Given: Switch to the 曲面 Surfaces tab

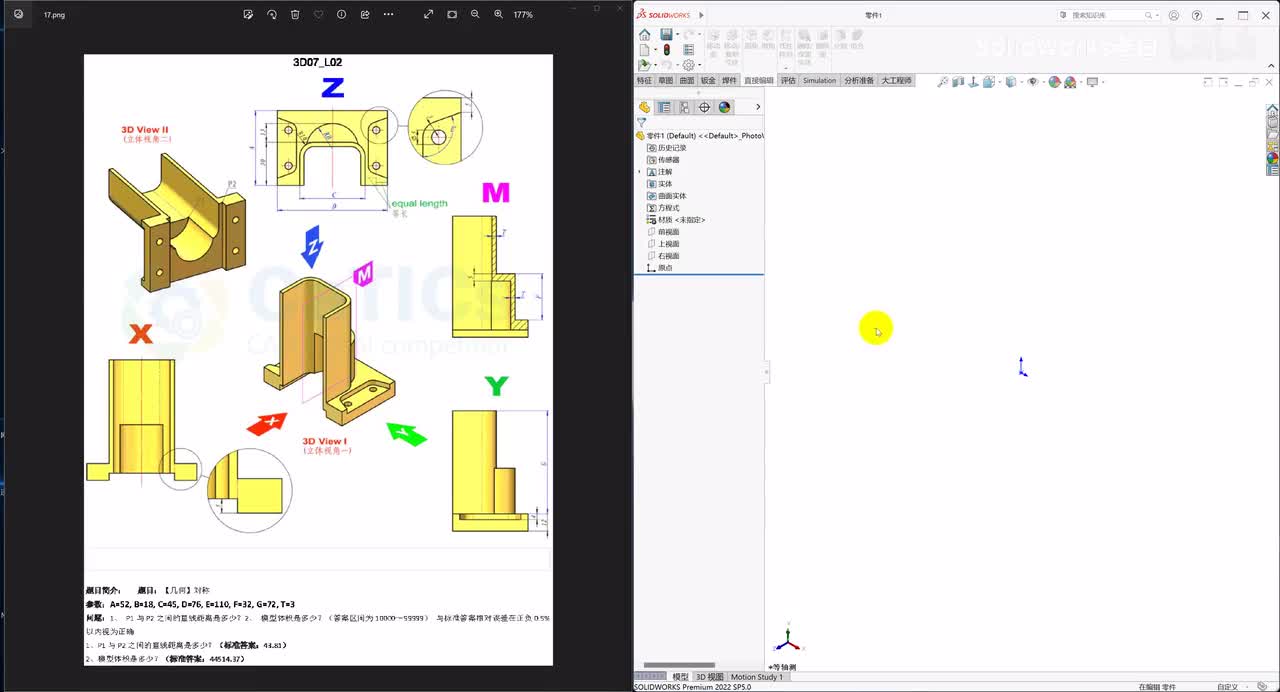Looking at the screenshot, I should (x=687, y=80).
